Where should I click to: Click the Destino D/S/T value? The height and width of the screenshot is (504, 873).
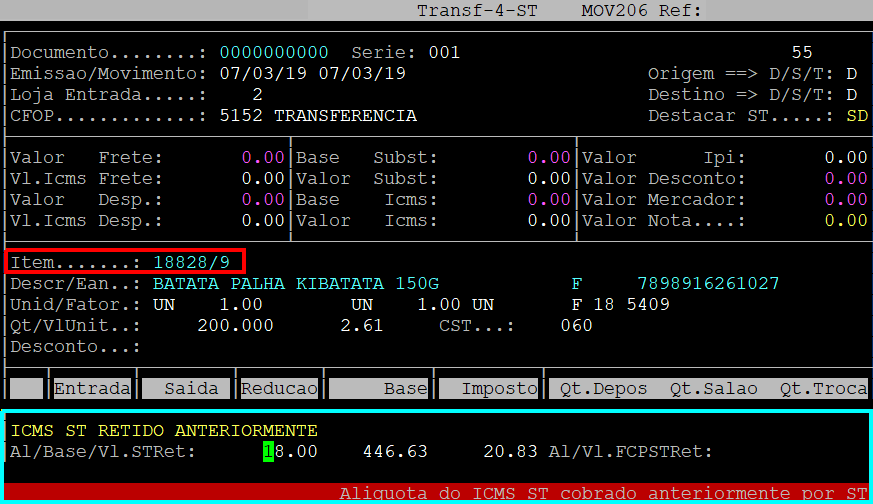coord(851,95)
